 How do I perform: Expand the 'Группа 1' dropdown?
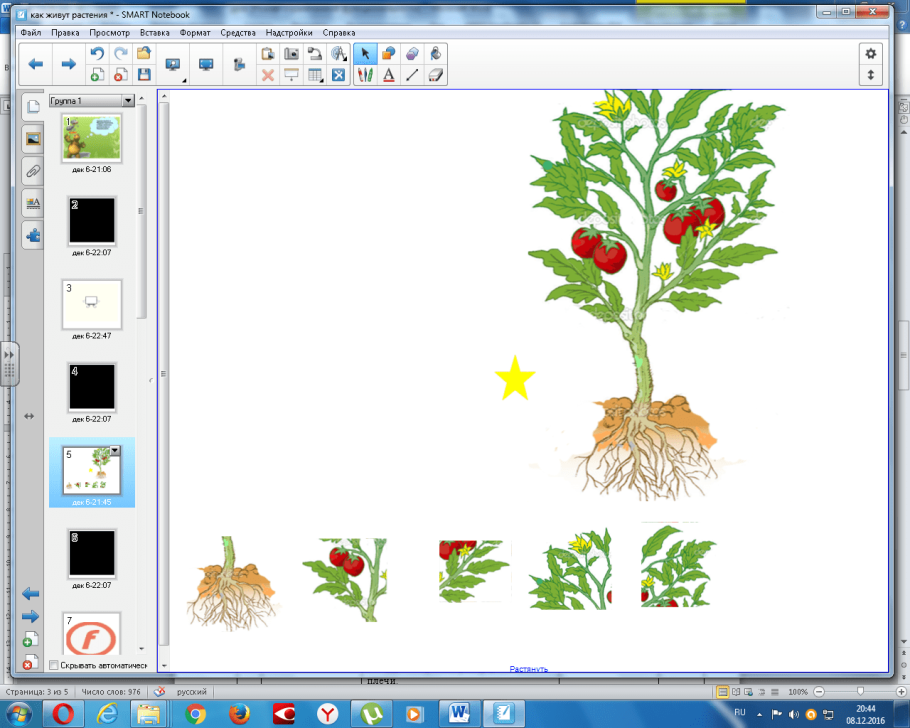128,101
